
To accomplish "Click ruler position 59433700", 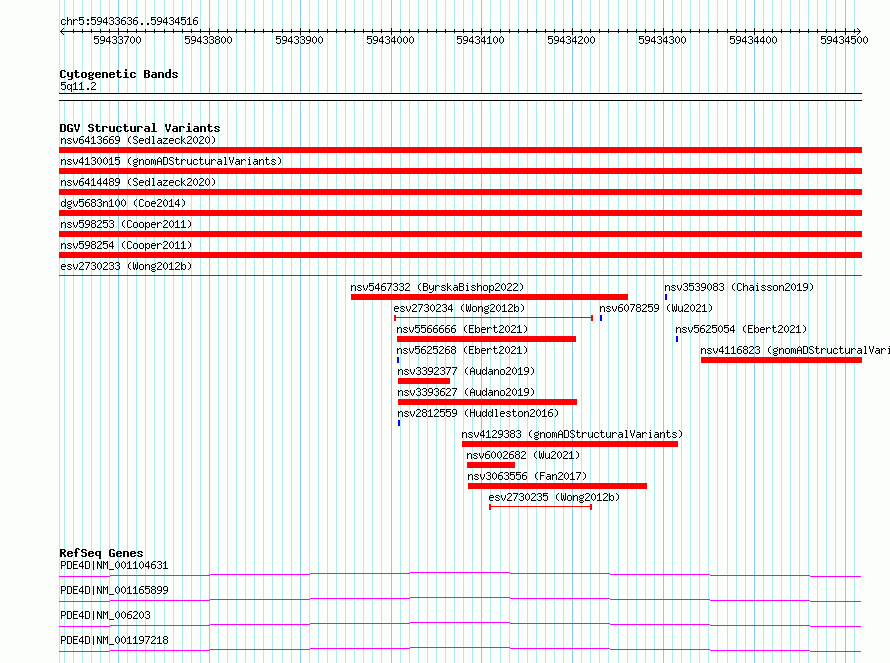I will (117, 40).
